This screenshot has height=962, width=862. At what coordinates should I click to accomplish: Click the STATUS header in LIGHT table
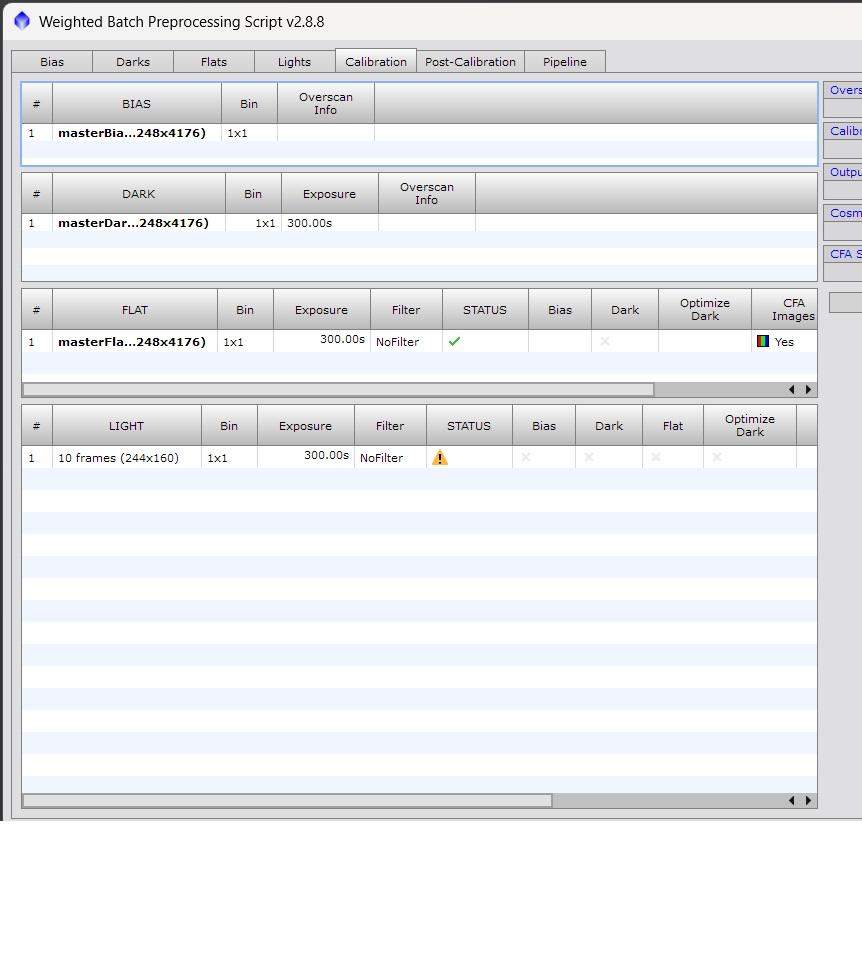pyautogui.click(x=469, y=426)
